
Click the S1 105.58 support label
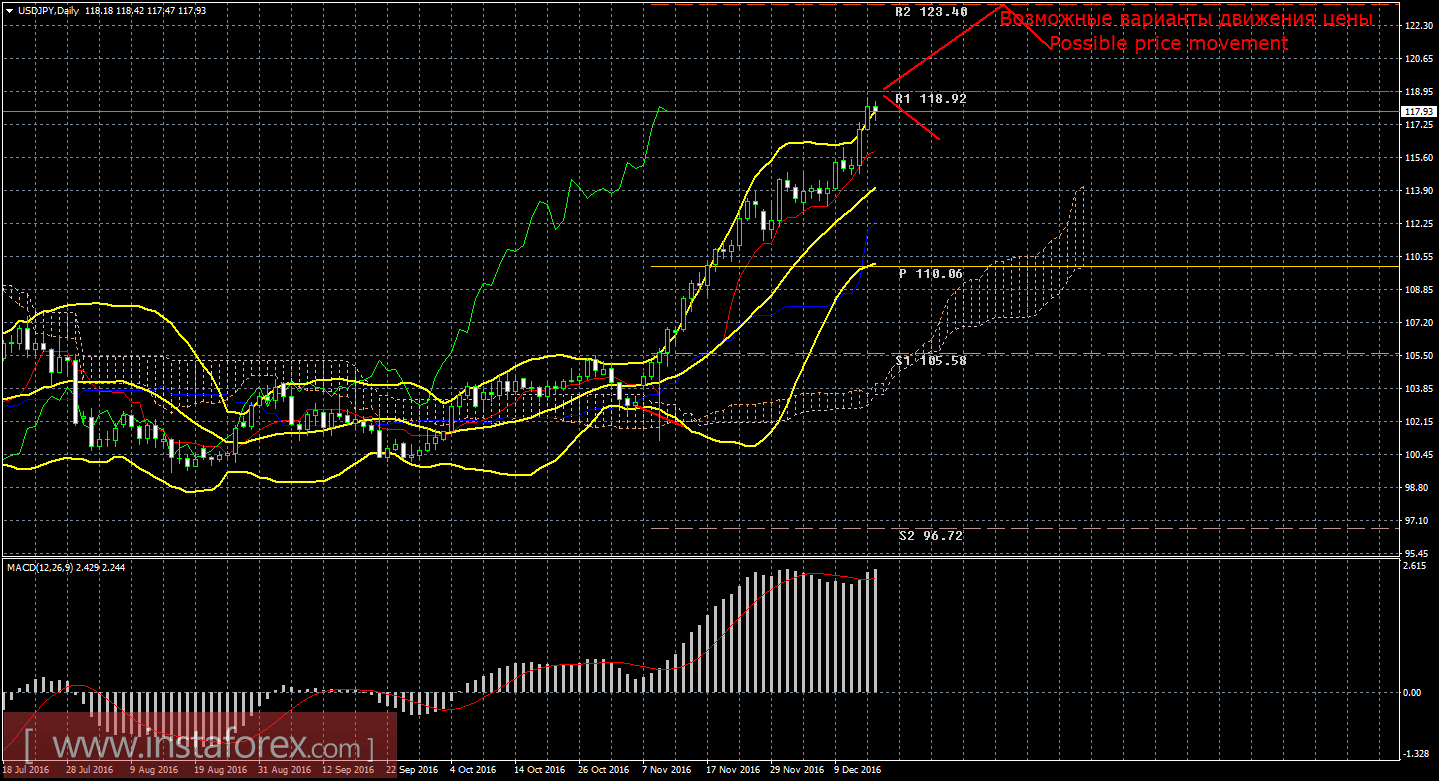click(931, 360)
